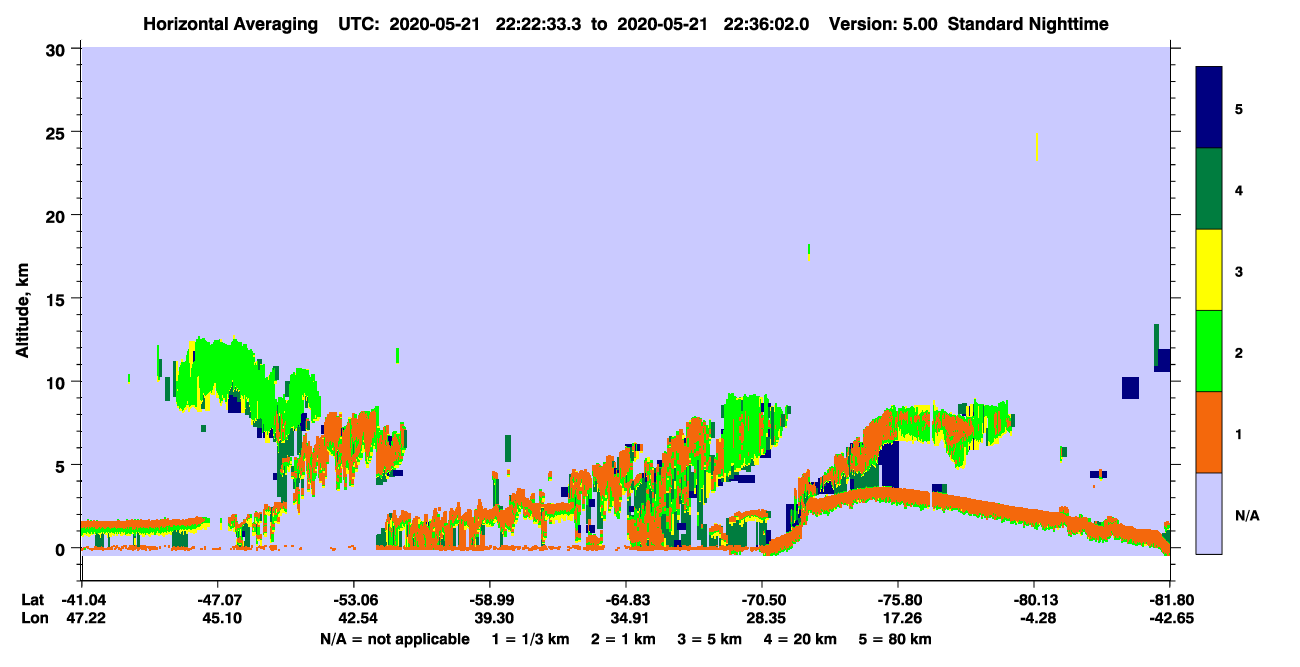Click the dark green colorbar segment labeled 4
1300x667 pixels.
point(1209,189)
